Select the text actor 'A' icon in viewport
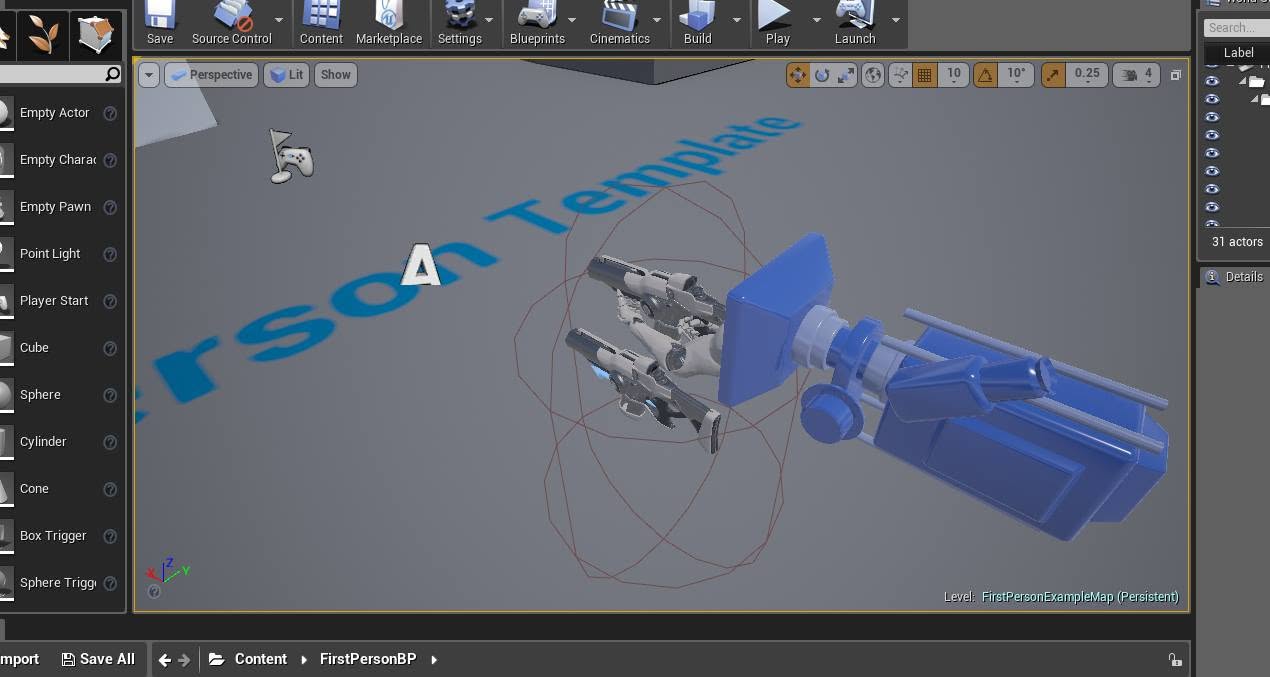The width and height of the screenshot is (1270, 677). point(421,265)
